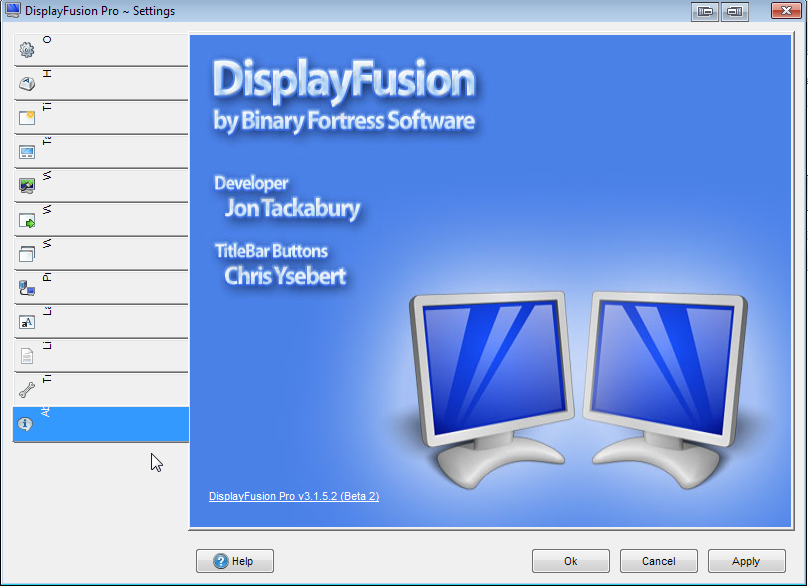
Task: Cancel the settings dialog
Action: pos(658,561)
